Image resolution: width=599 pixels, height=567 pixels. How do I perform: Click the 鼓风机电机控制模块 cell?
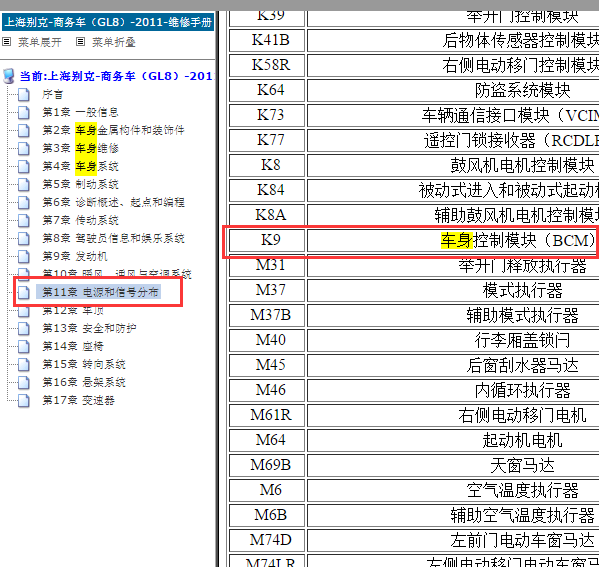tap(453, 165)
